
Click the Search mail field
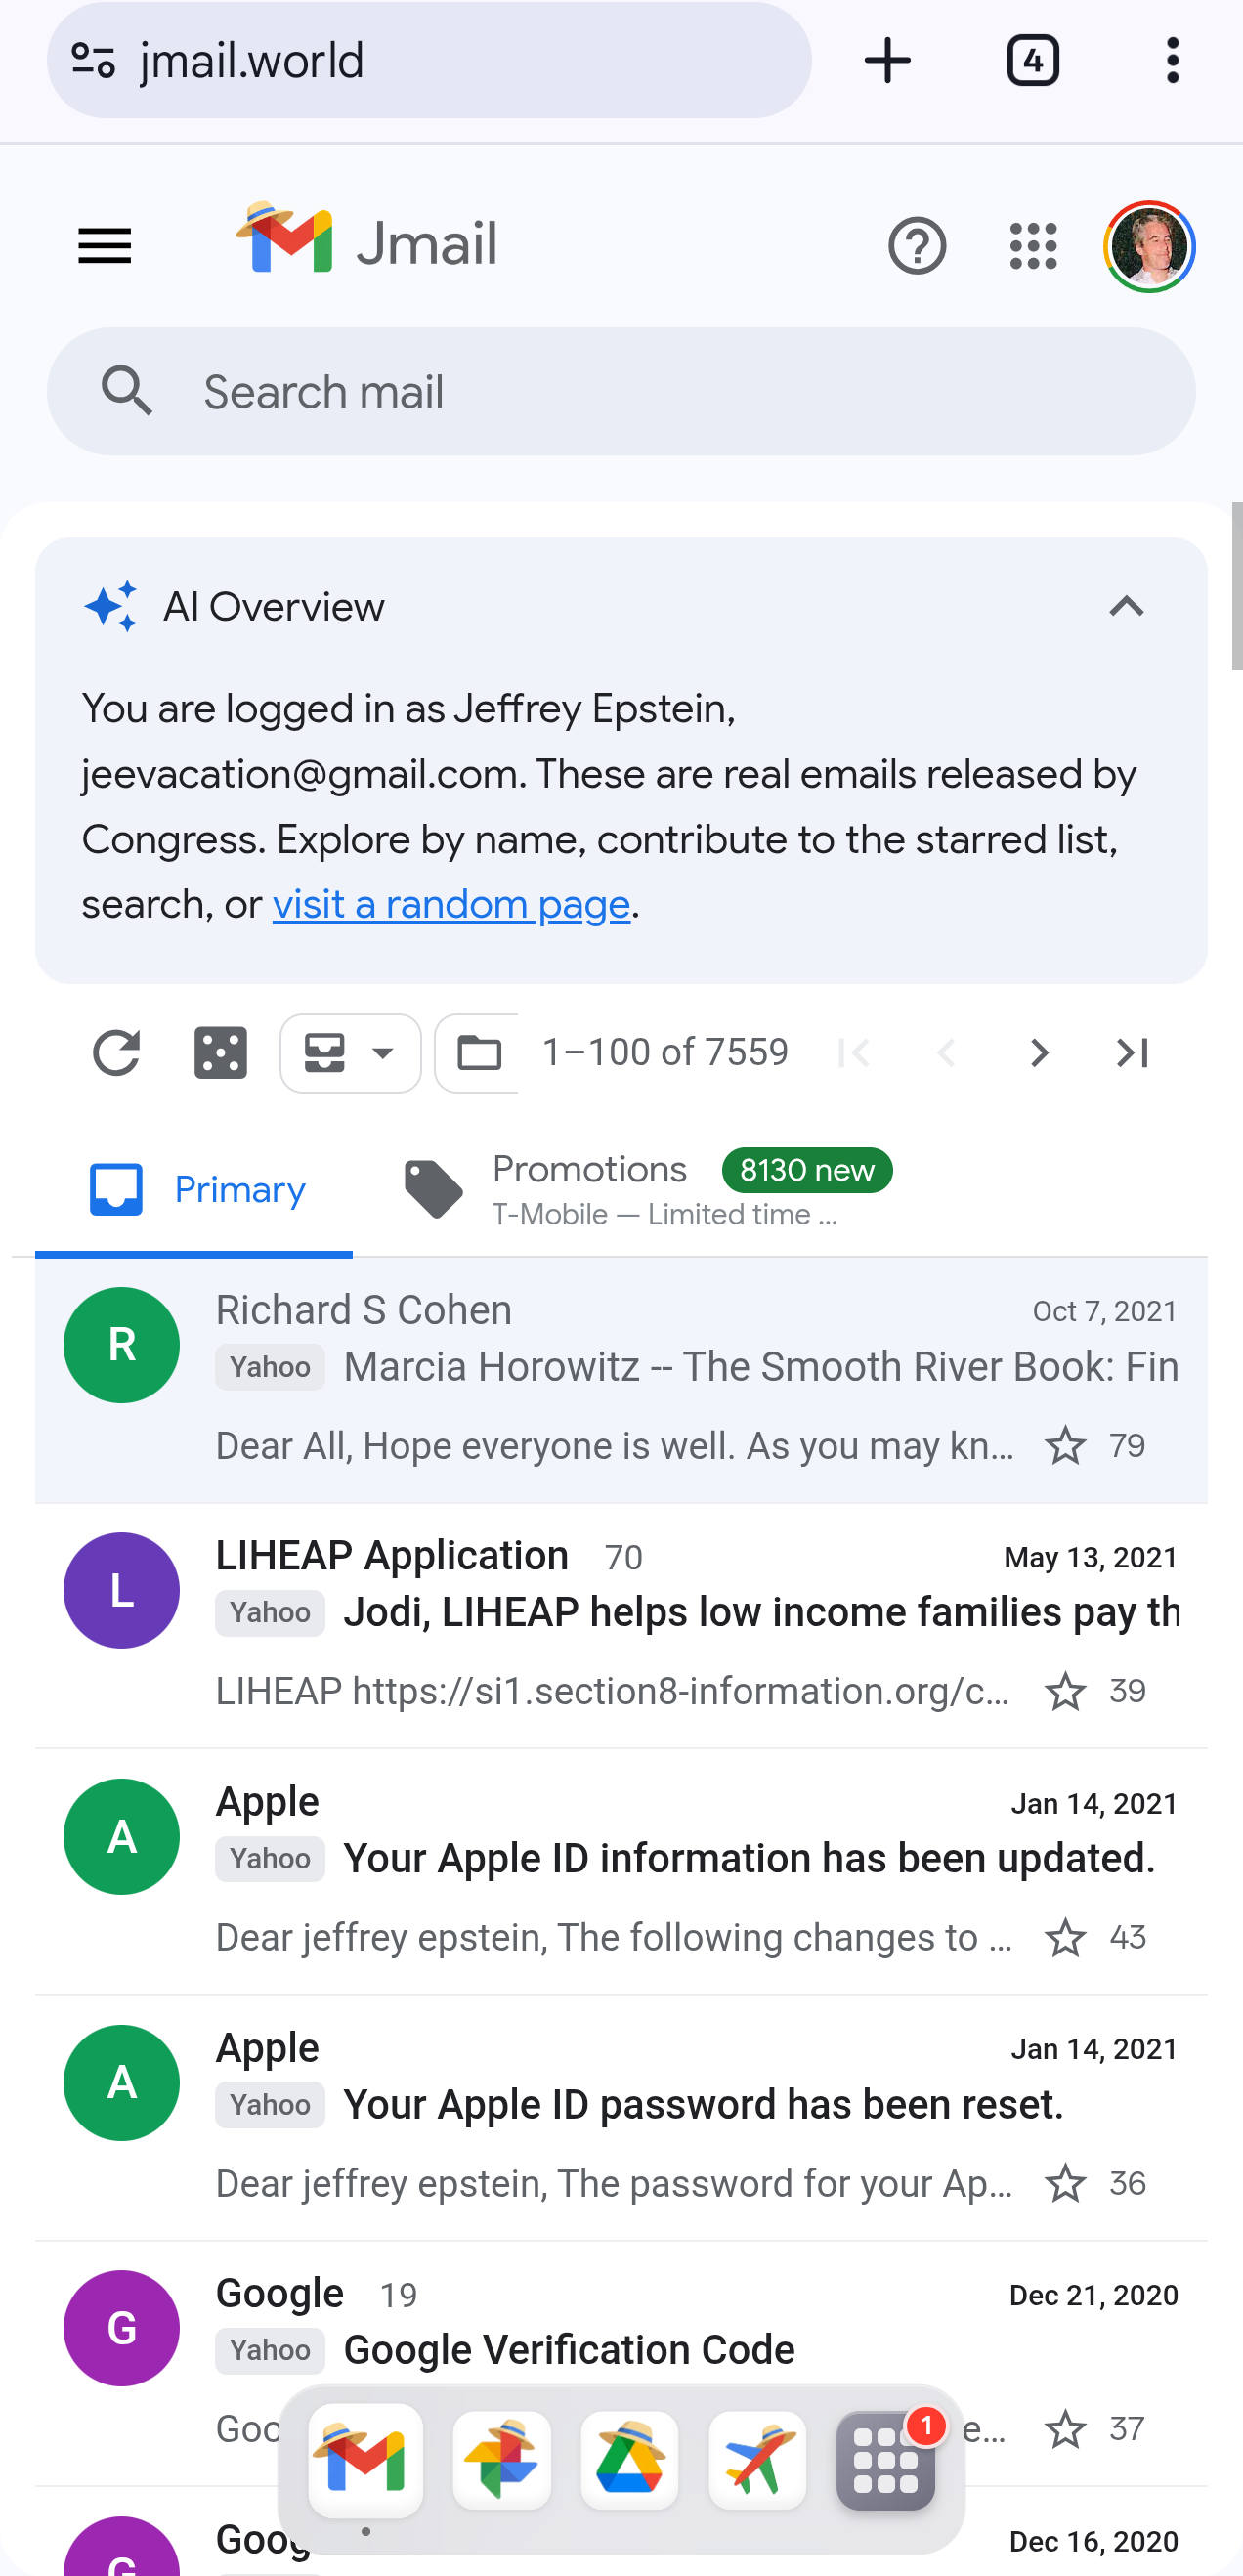pos(620,392)
